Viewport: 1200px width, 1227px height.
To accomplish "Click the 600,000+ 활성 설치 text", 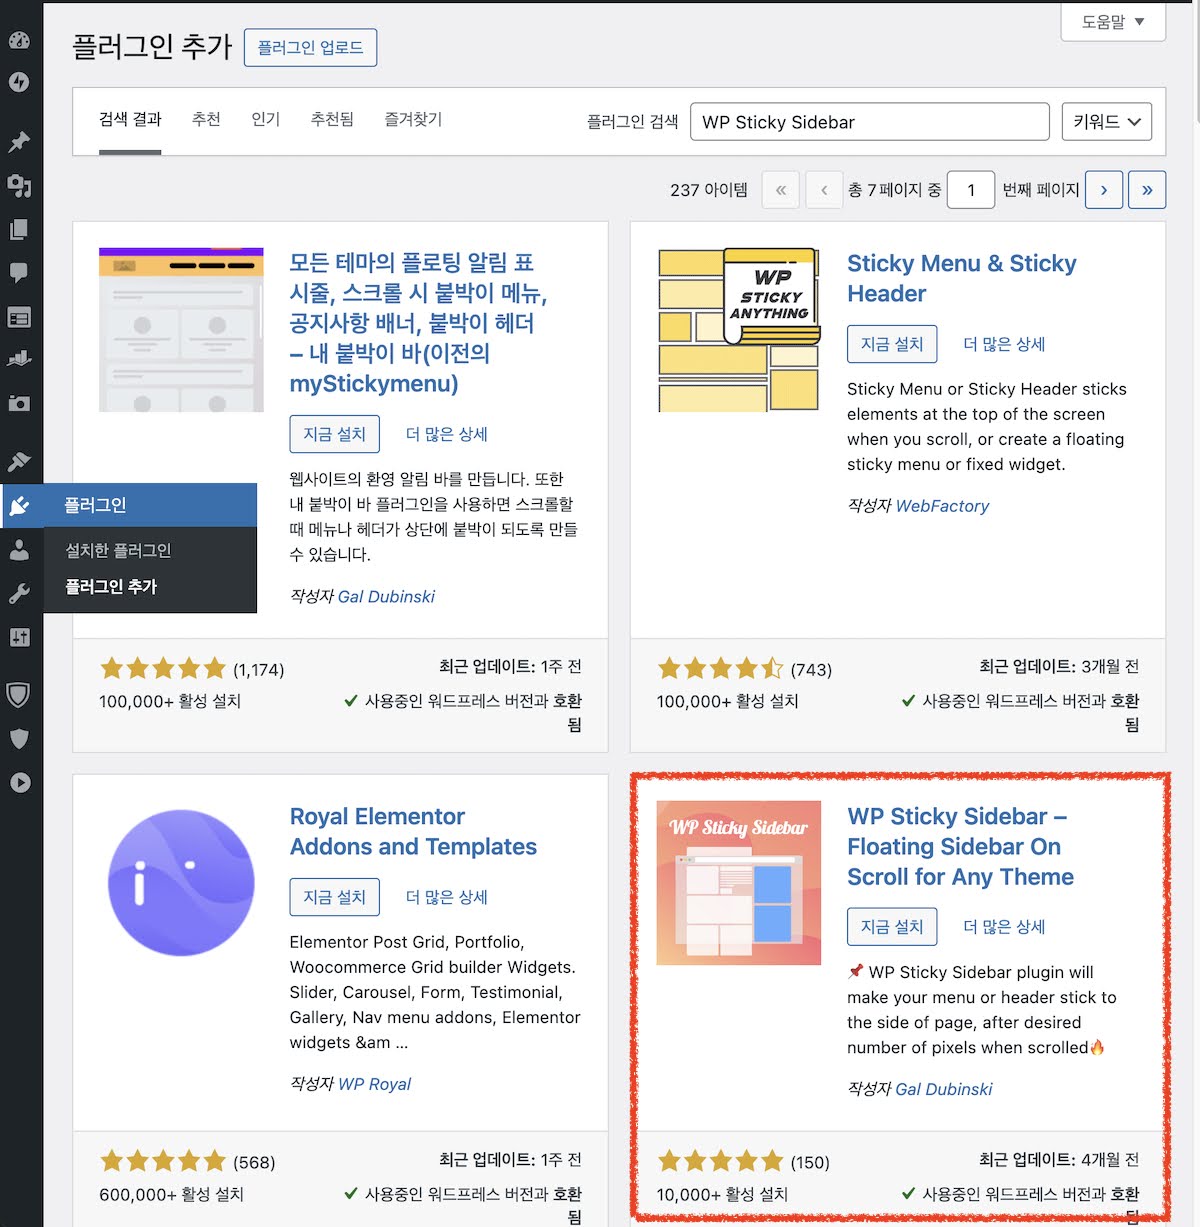I will (171, 1194).
